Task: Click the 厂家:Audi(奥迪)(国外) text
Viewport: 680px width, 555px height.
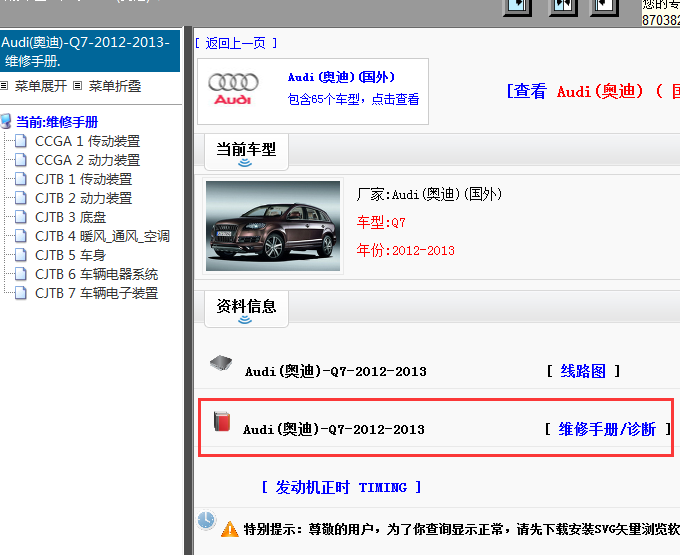Action: [429, 194]
